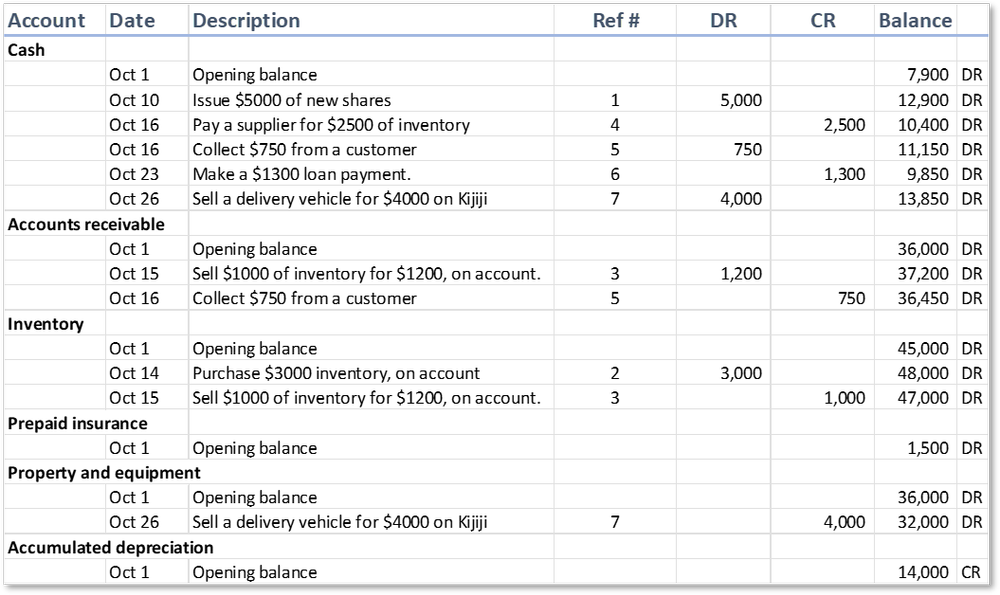This screenshot has width=1000, height=595.
Task: Click 'Make a $1300 loan payment.' description
Action: (302, 174)
